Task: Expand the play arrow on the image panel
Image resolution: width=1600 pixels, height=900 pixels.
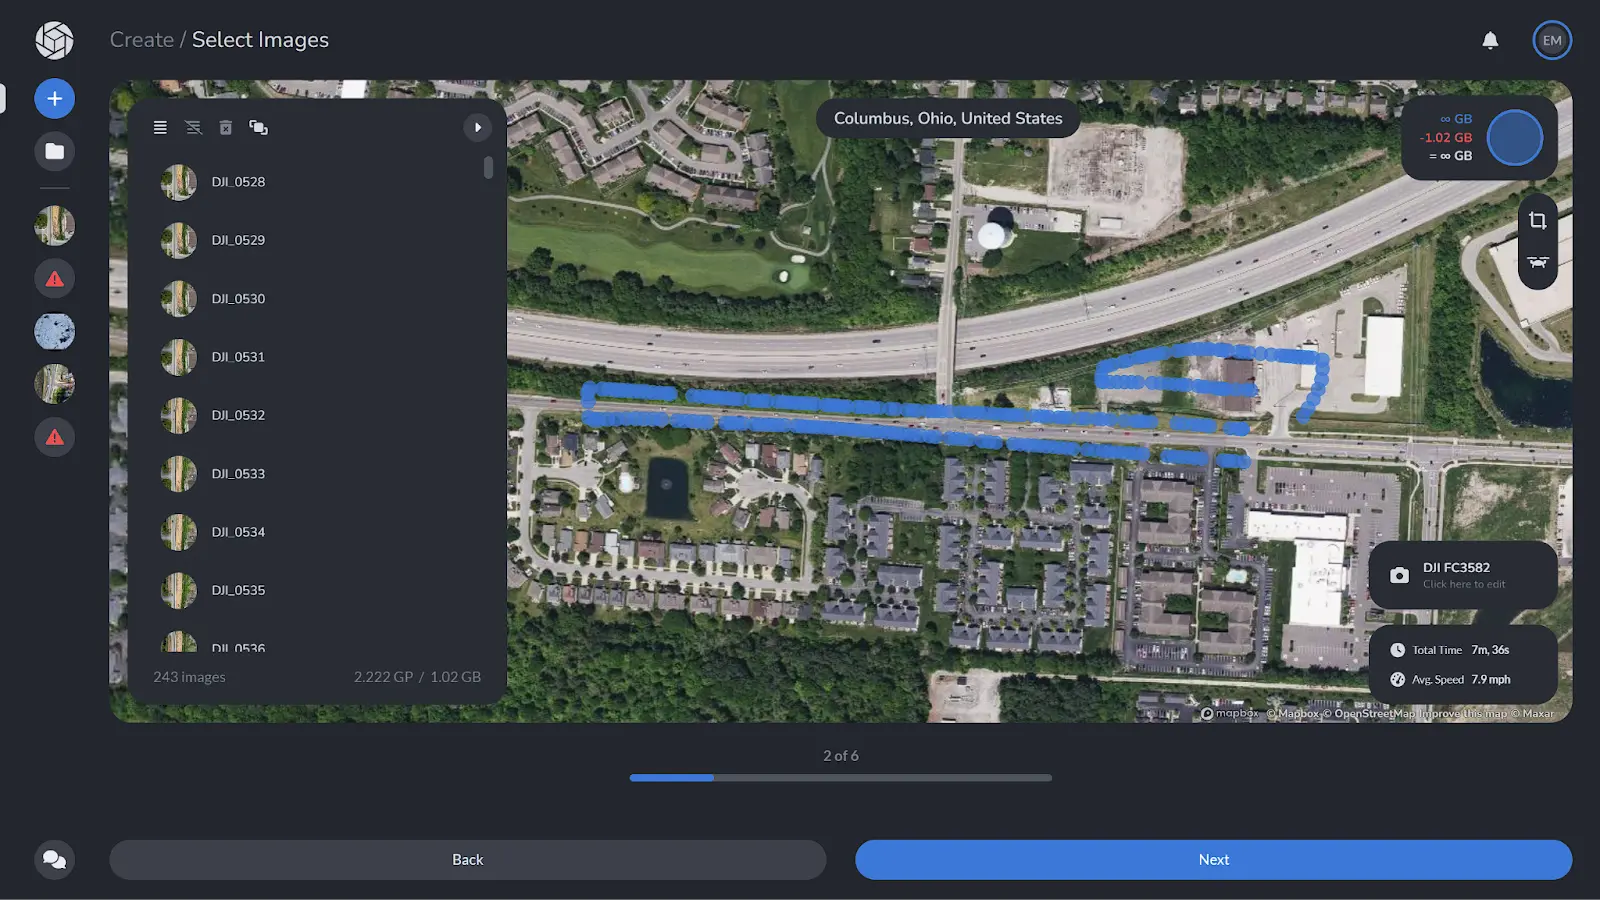Action: 478,128
